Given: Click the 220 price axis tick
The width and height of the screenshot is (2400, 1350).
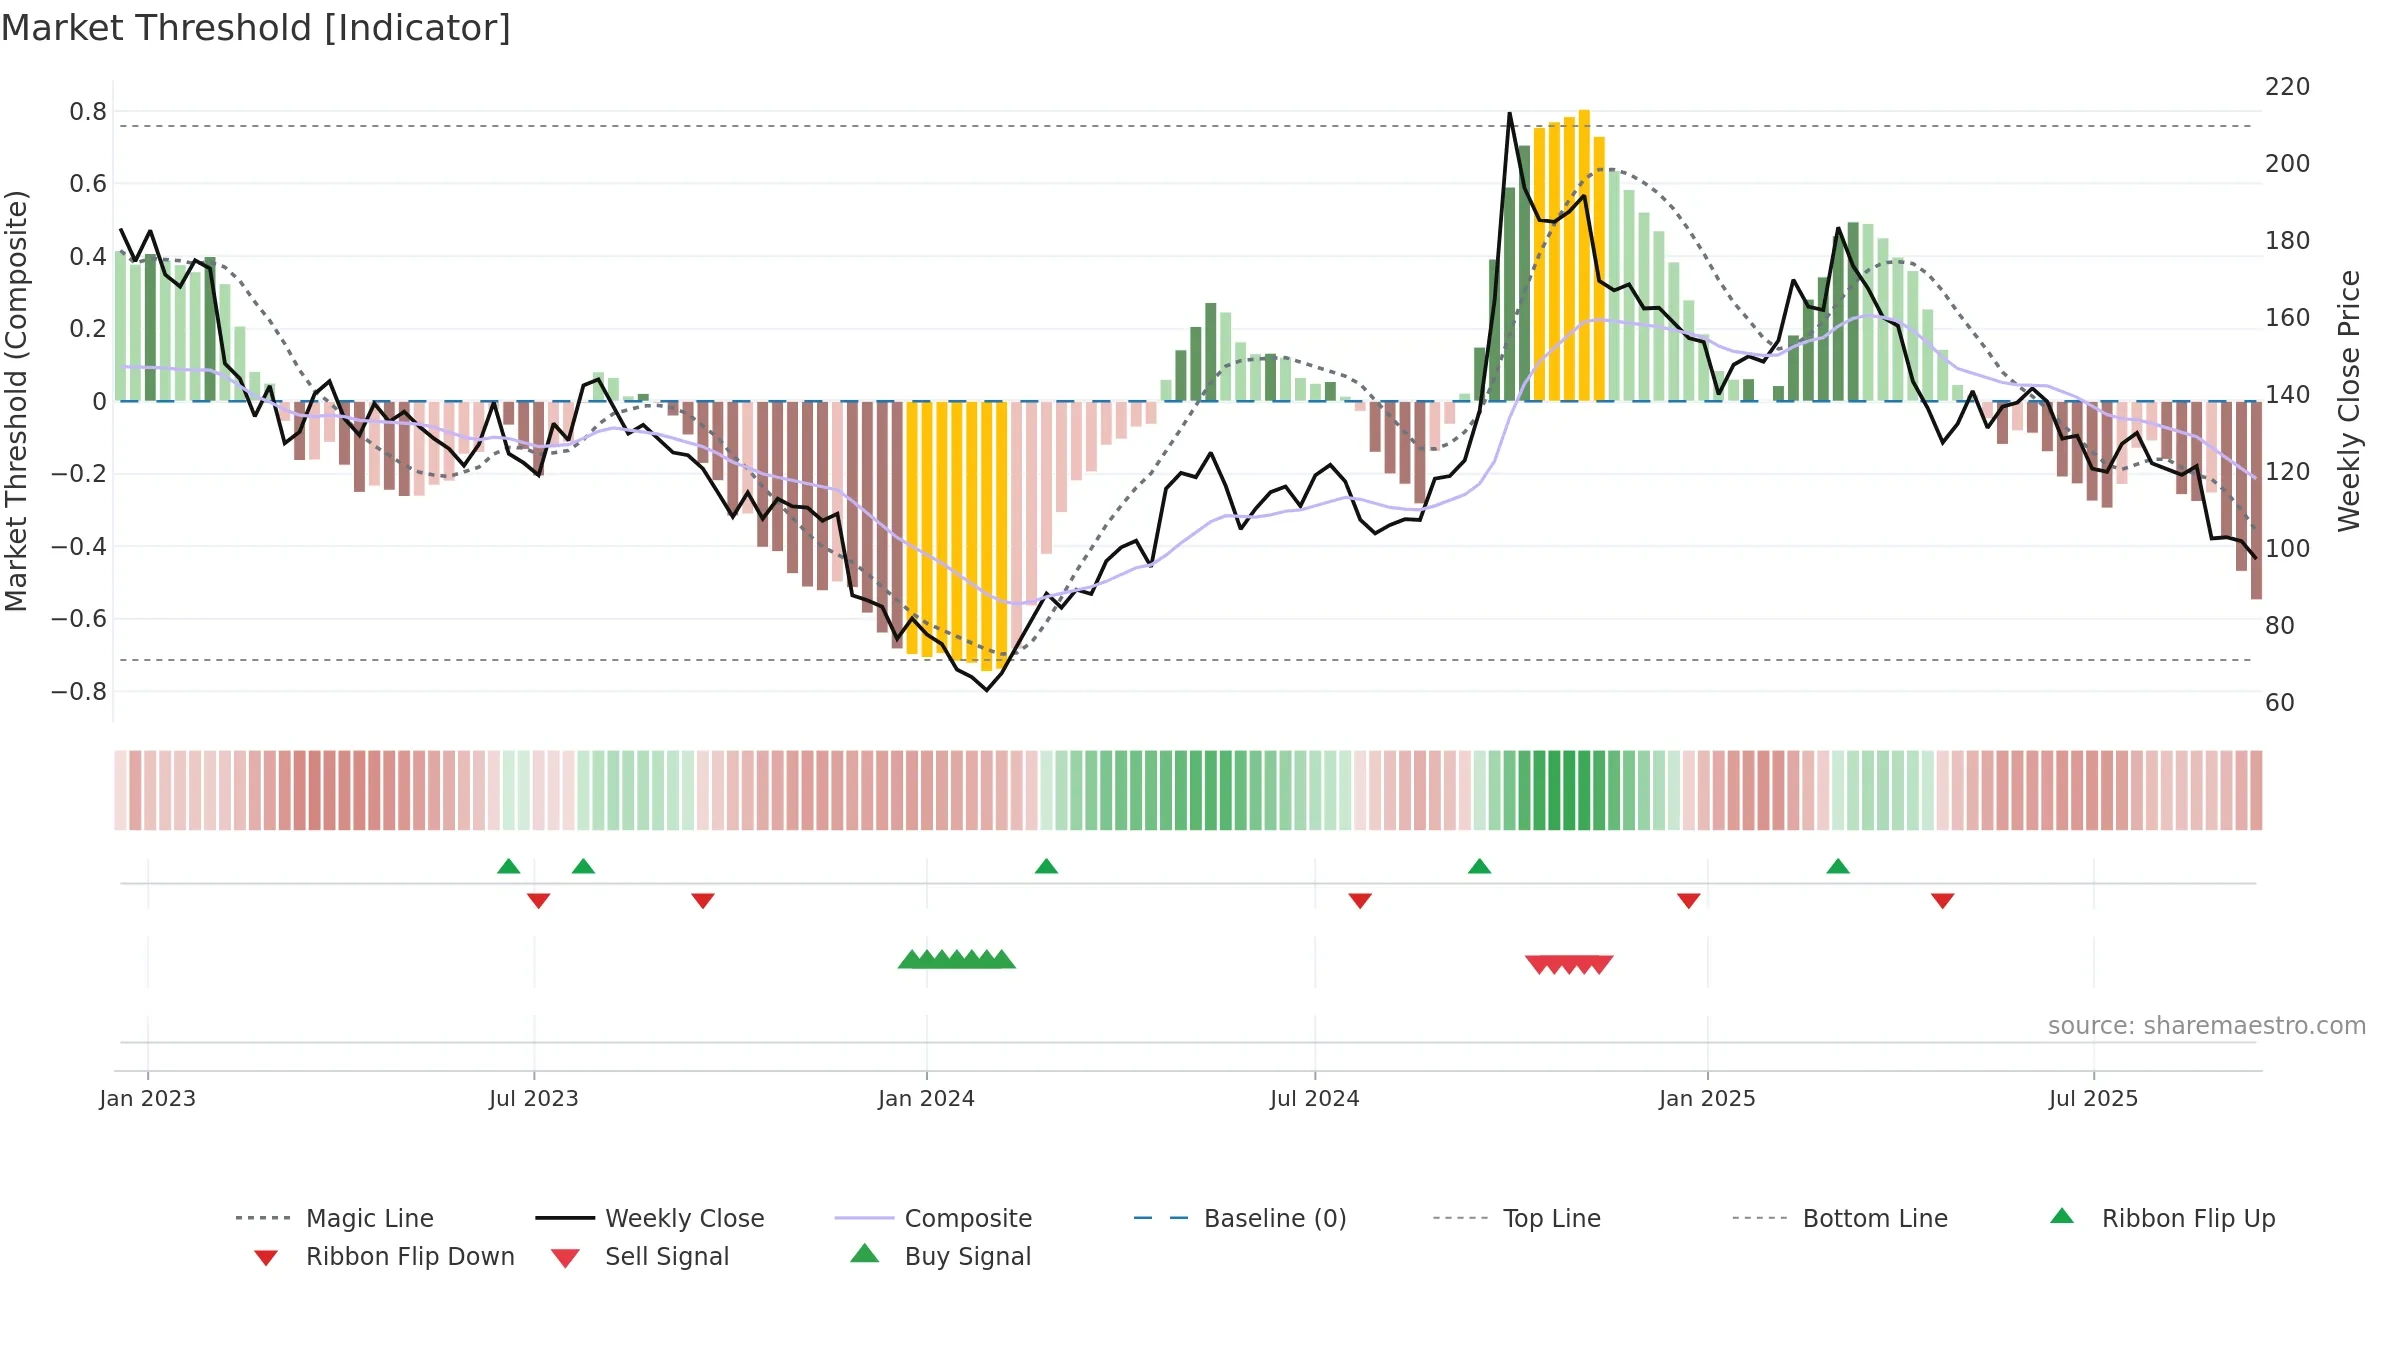Looking at the screenshot, I should (x=2288, y=87).
